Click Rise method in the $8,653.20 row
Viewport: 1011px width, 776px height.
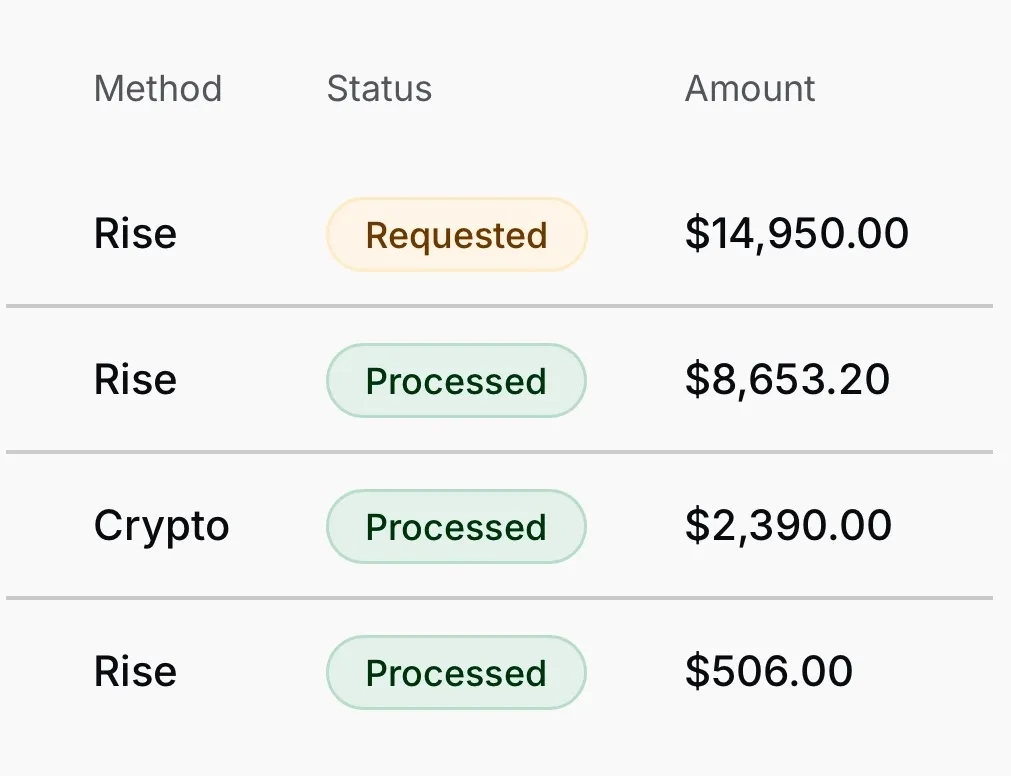(x=135, y=380)
